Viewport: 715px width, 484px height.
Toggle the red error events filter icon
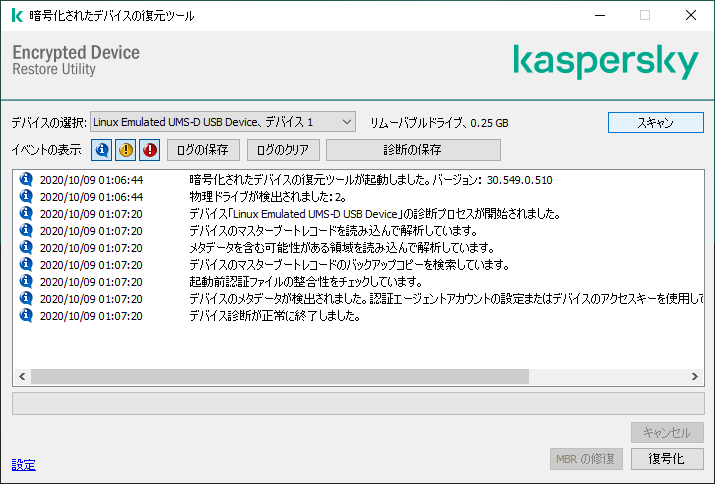[150, 150]
